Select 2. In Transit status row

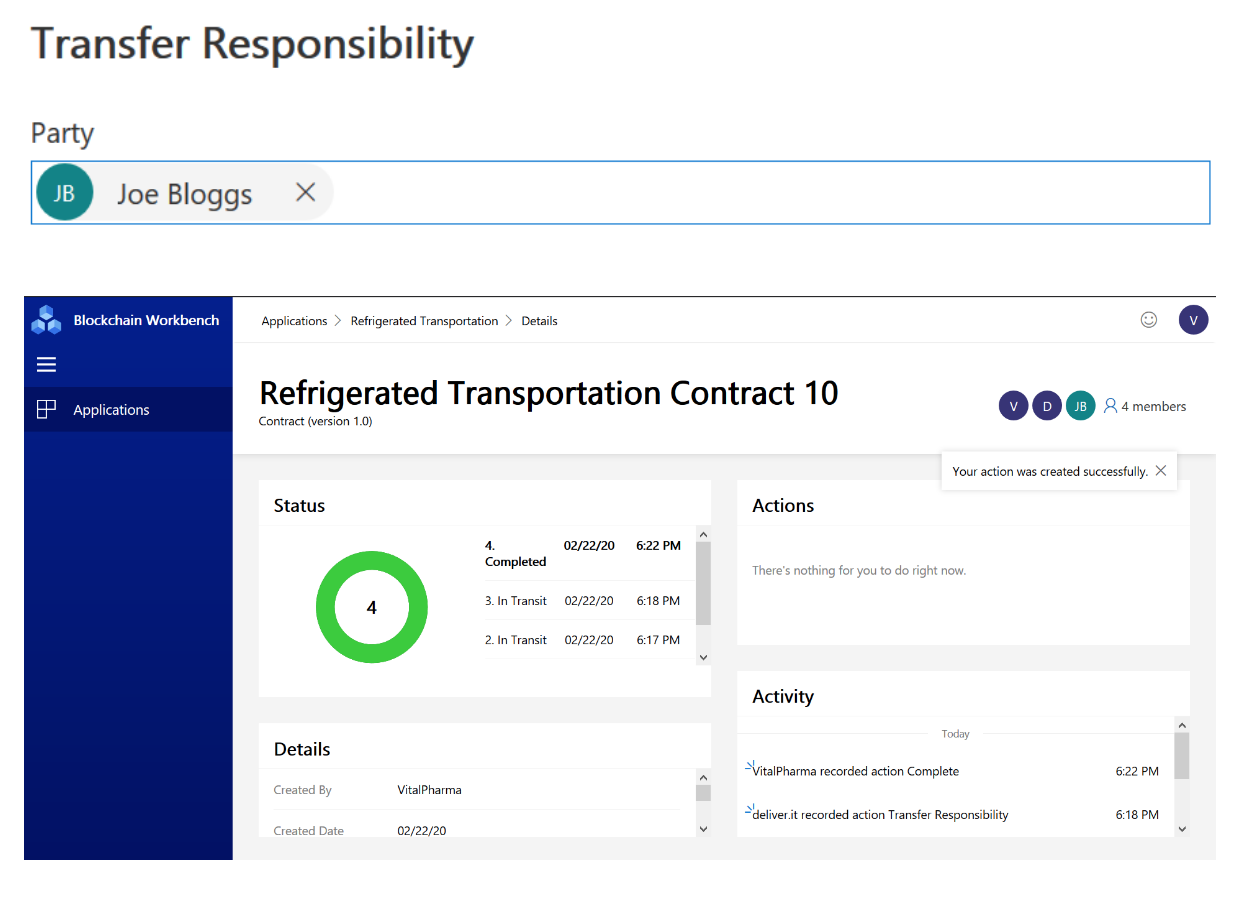(x=583, y=640)
